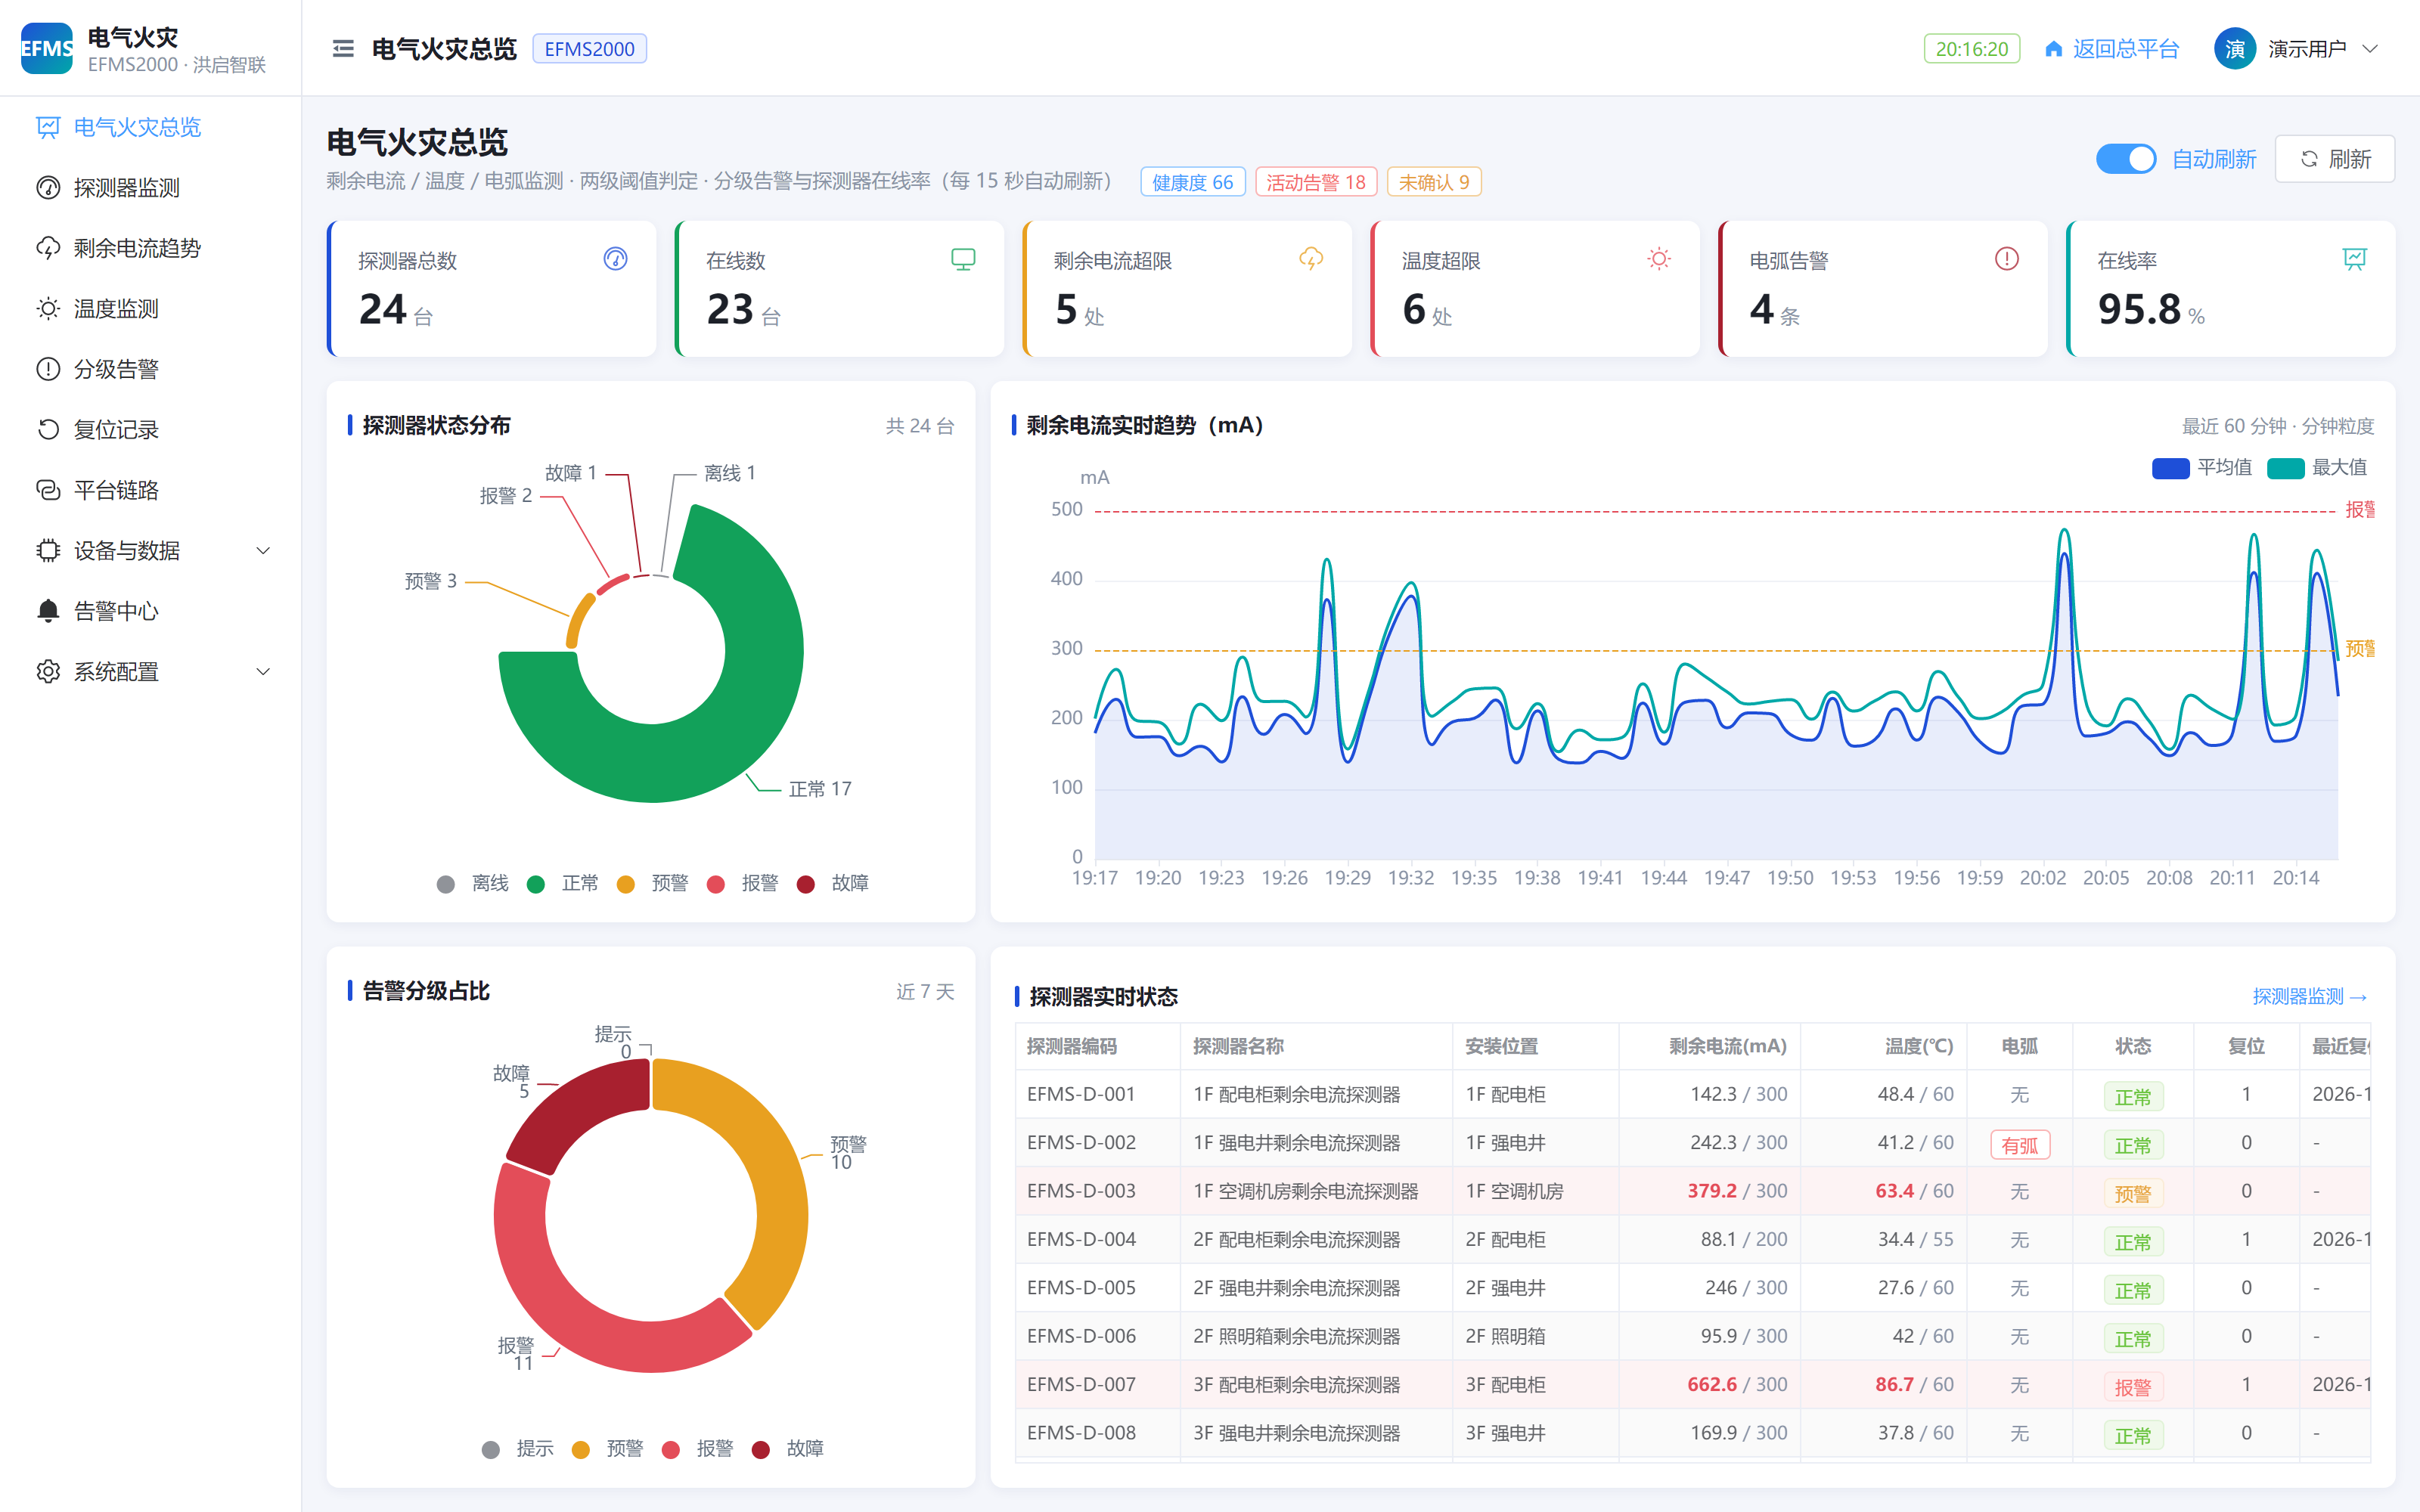Click the sun icon next to 温度监测
Screen dimensions: 2420x1512
pyautogui.click(x=48, y=308)
